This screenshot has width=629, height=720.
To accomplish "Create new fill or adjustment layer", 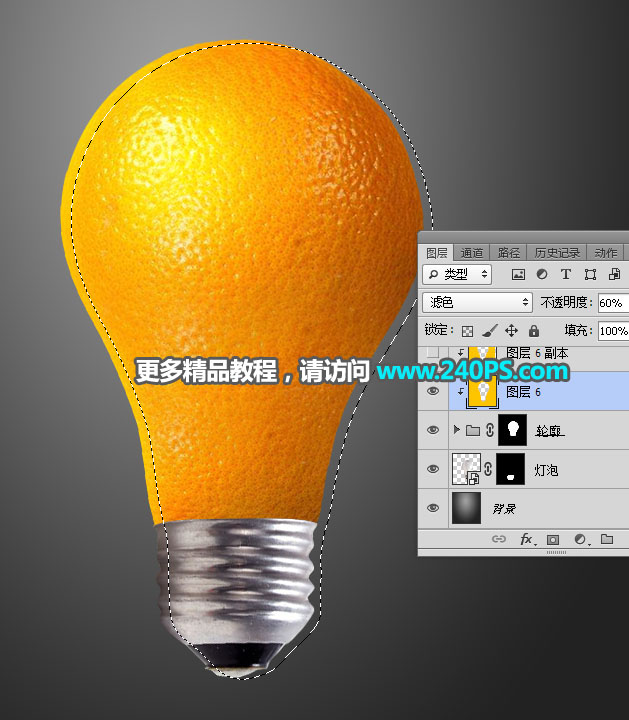I will tap(580, 540).
